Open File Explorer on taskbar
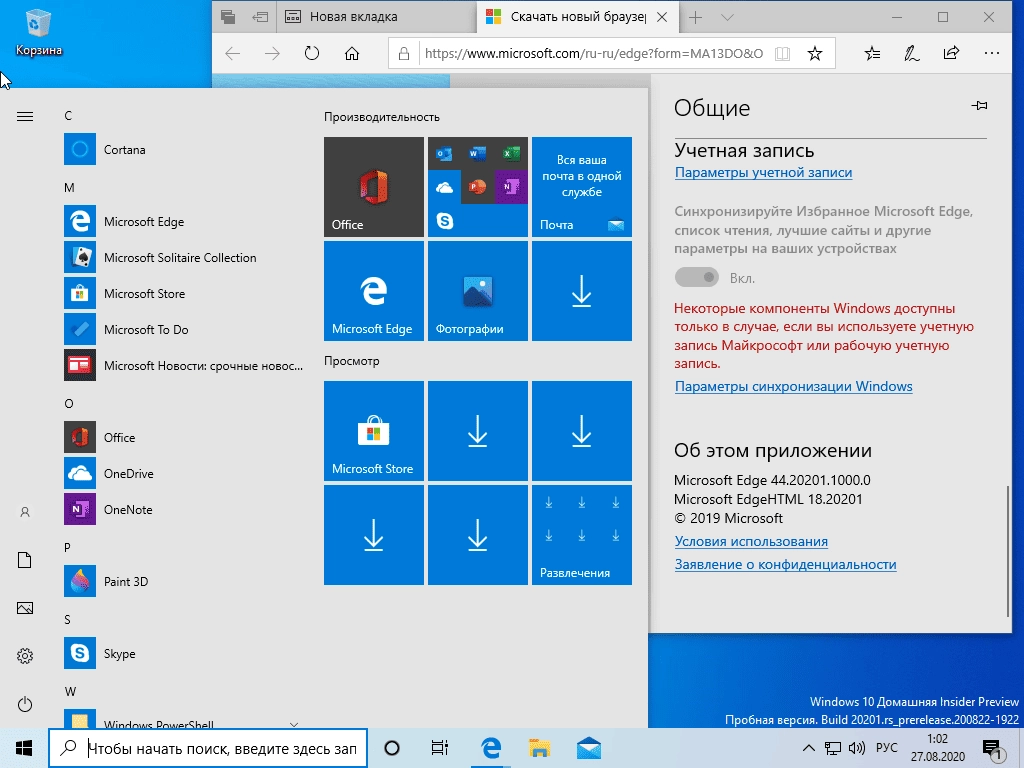 539,748
